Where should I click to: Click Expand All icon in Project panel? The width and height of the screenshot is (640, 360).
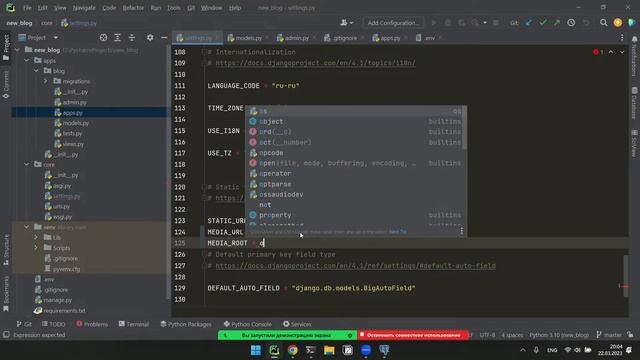(117, 38)
